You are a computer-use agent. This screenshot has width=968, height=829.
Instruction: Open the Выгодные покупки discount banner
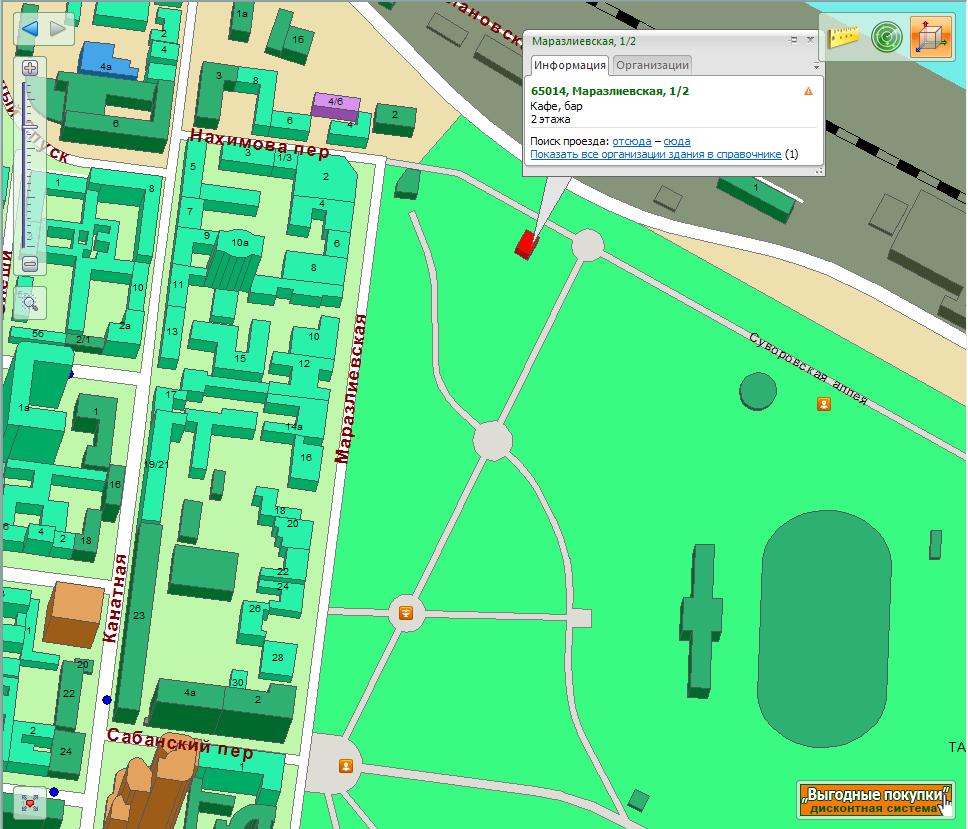875,799
